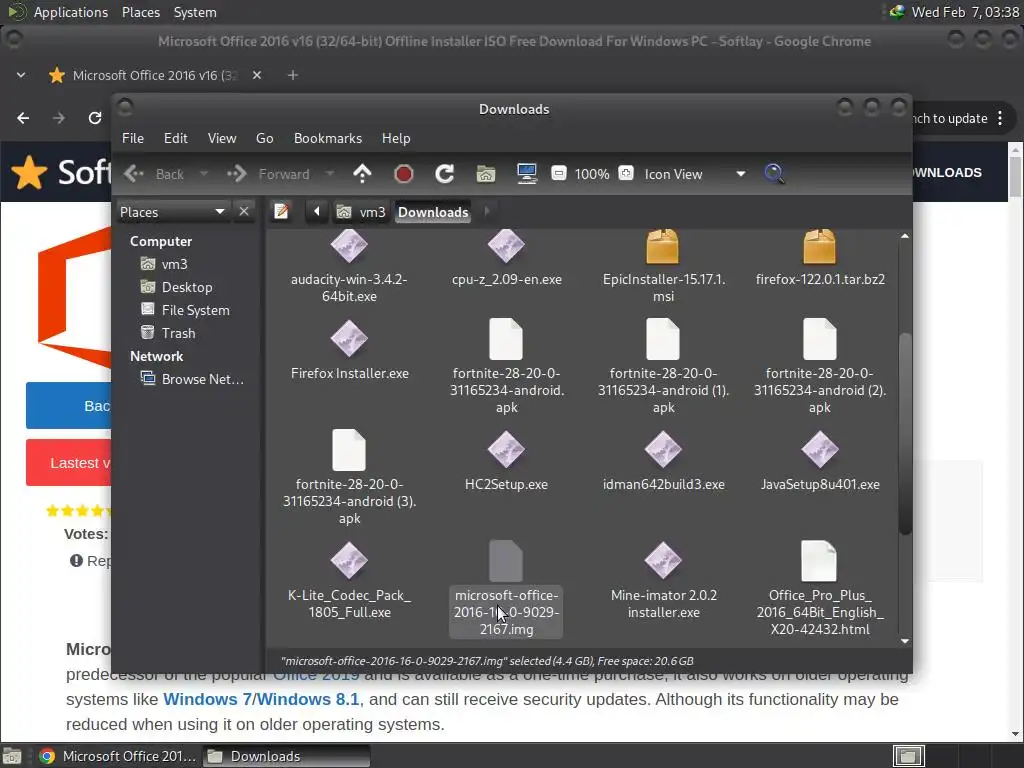Open the Help menu
The width and height of the screenshot is (1024, 768).
(x=396, y=138)
